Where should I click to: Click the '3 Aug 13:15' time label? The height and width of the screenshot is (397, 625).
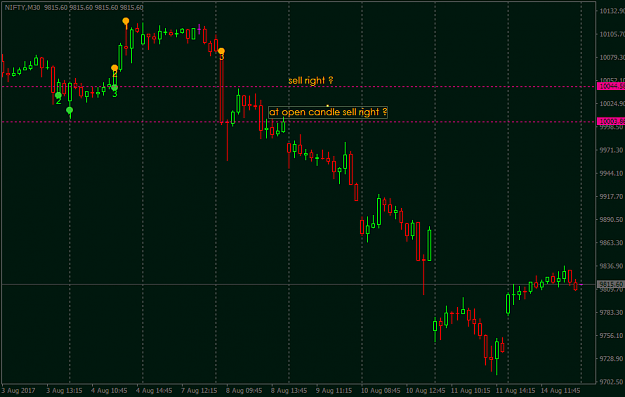(x=64, y=390)
